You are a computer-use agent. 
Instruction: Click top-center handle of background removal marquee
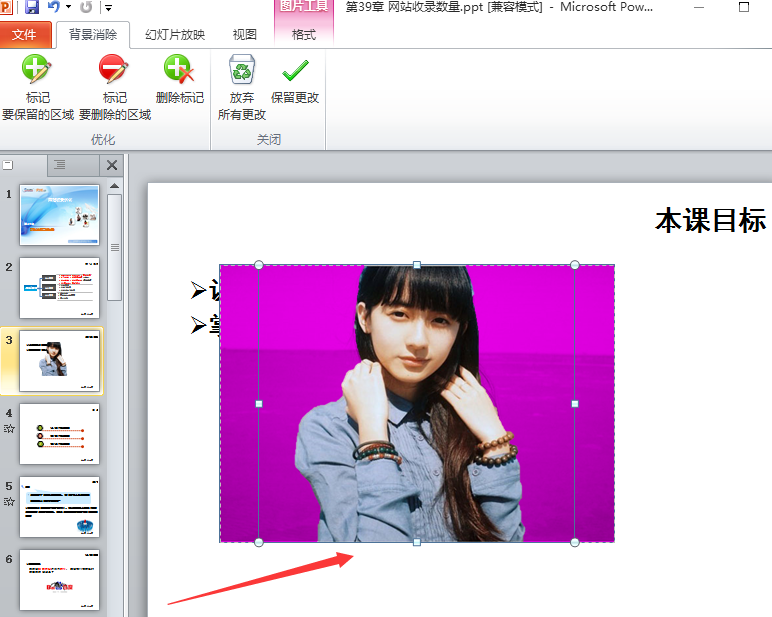coord(417,265)
